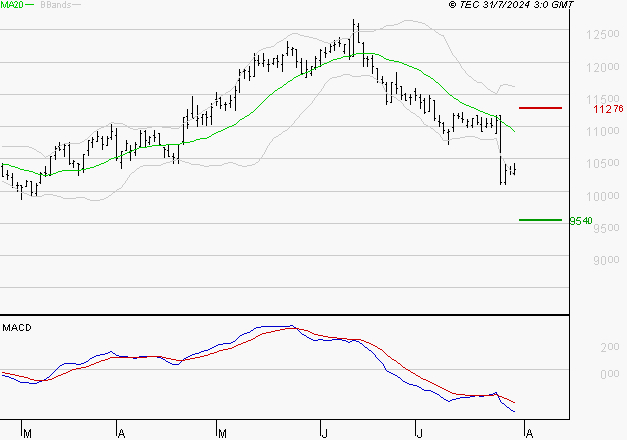Click the 9500 price axis label
This screenshot has width=627, height=440.
coord(606,228)
